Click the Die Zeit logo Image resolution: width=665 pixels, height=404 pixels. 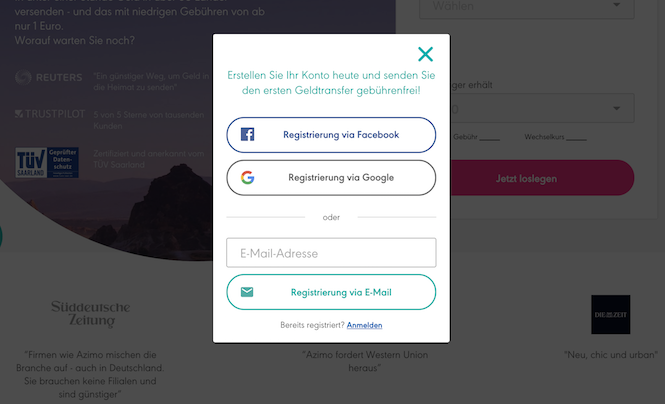pos(611,315)
